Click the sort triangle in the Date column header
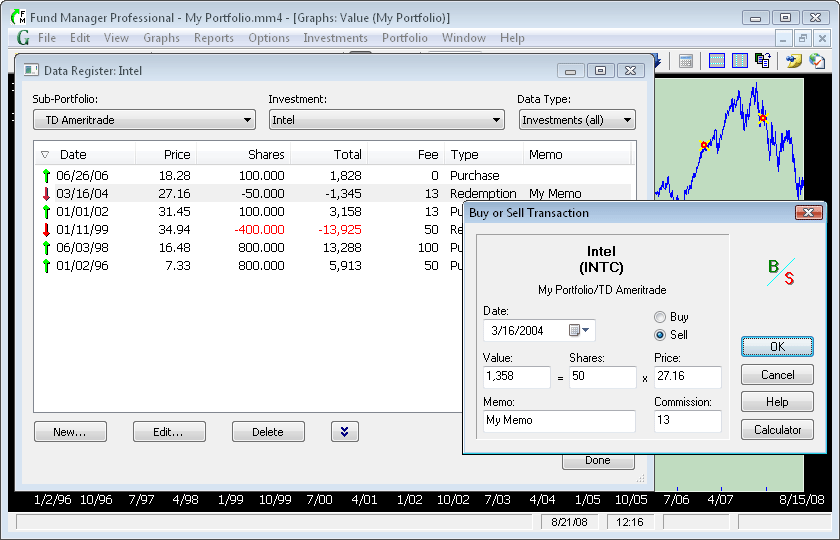The image size is (840, 540). 45,155
